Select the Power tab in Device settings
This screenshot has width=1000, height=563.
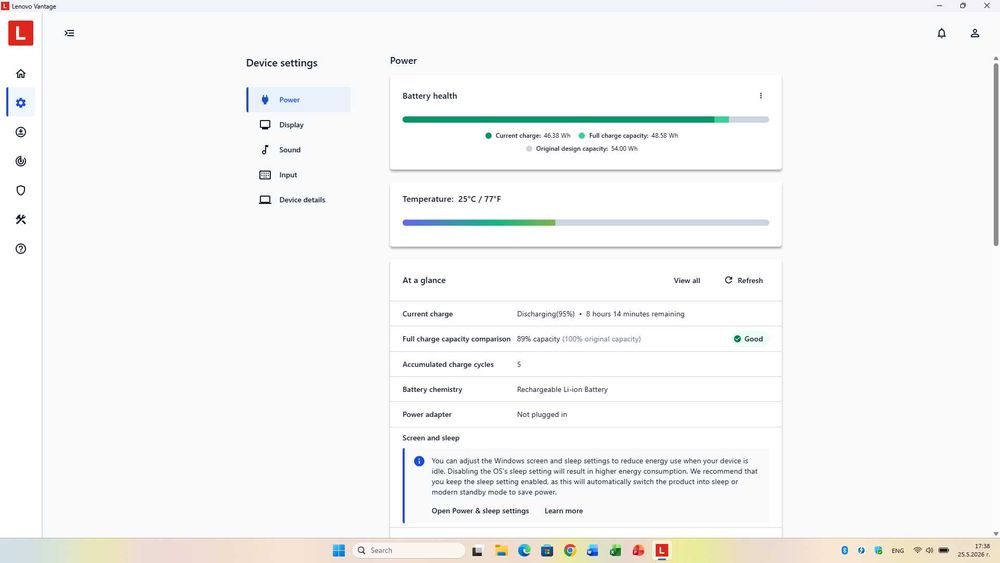(x=298, y=99)
